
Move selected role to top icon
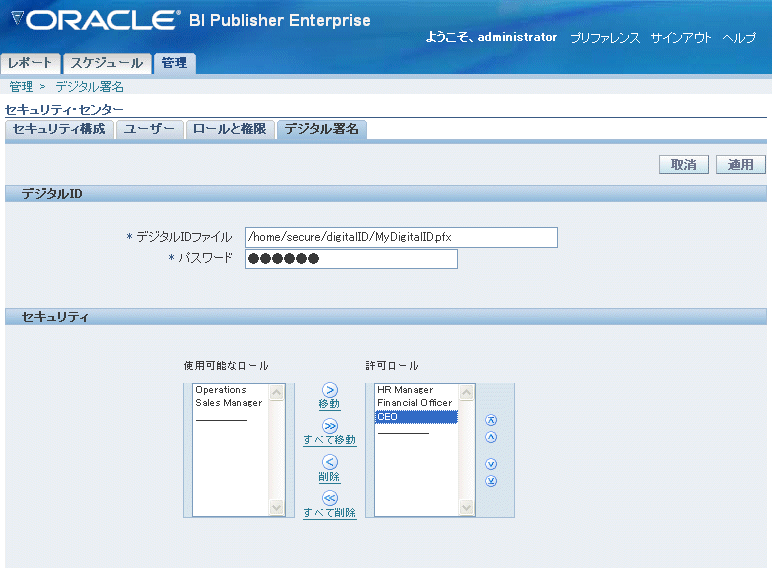tap(491, 420)
